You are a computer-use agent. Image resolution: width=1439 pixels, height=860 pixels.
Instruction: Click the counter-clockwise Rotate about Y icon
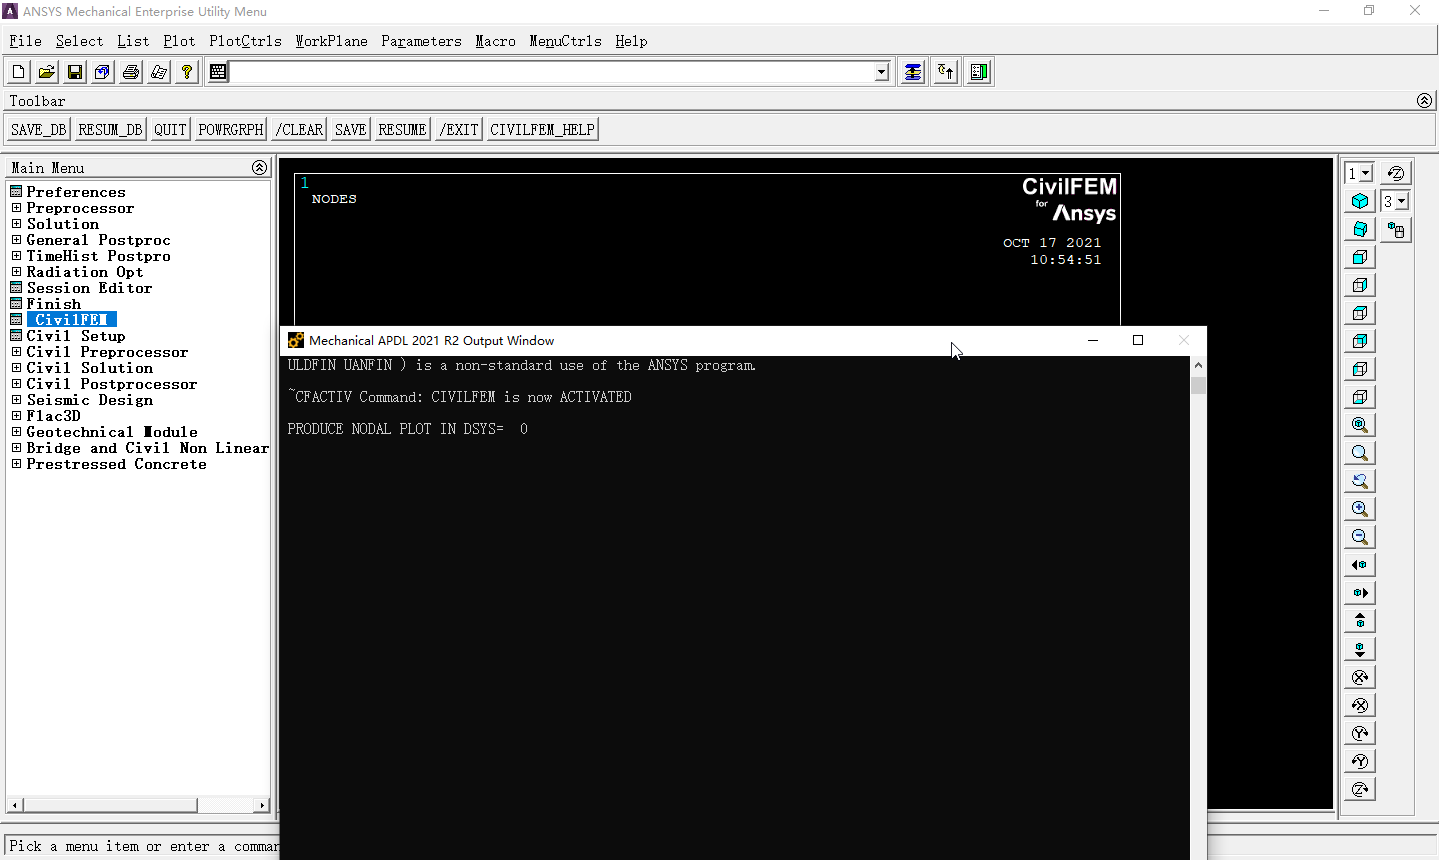(x=1360, y=761)
